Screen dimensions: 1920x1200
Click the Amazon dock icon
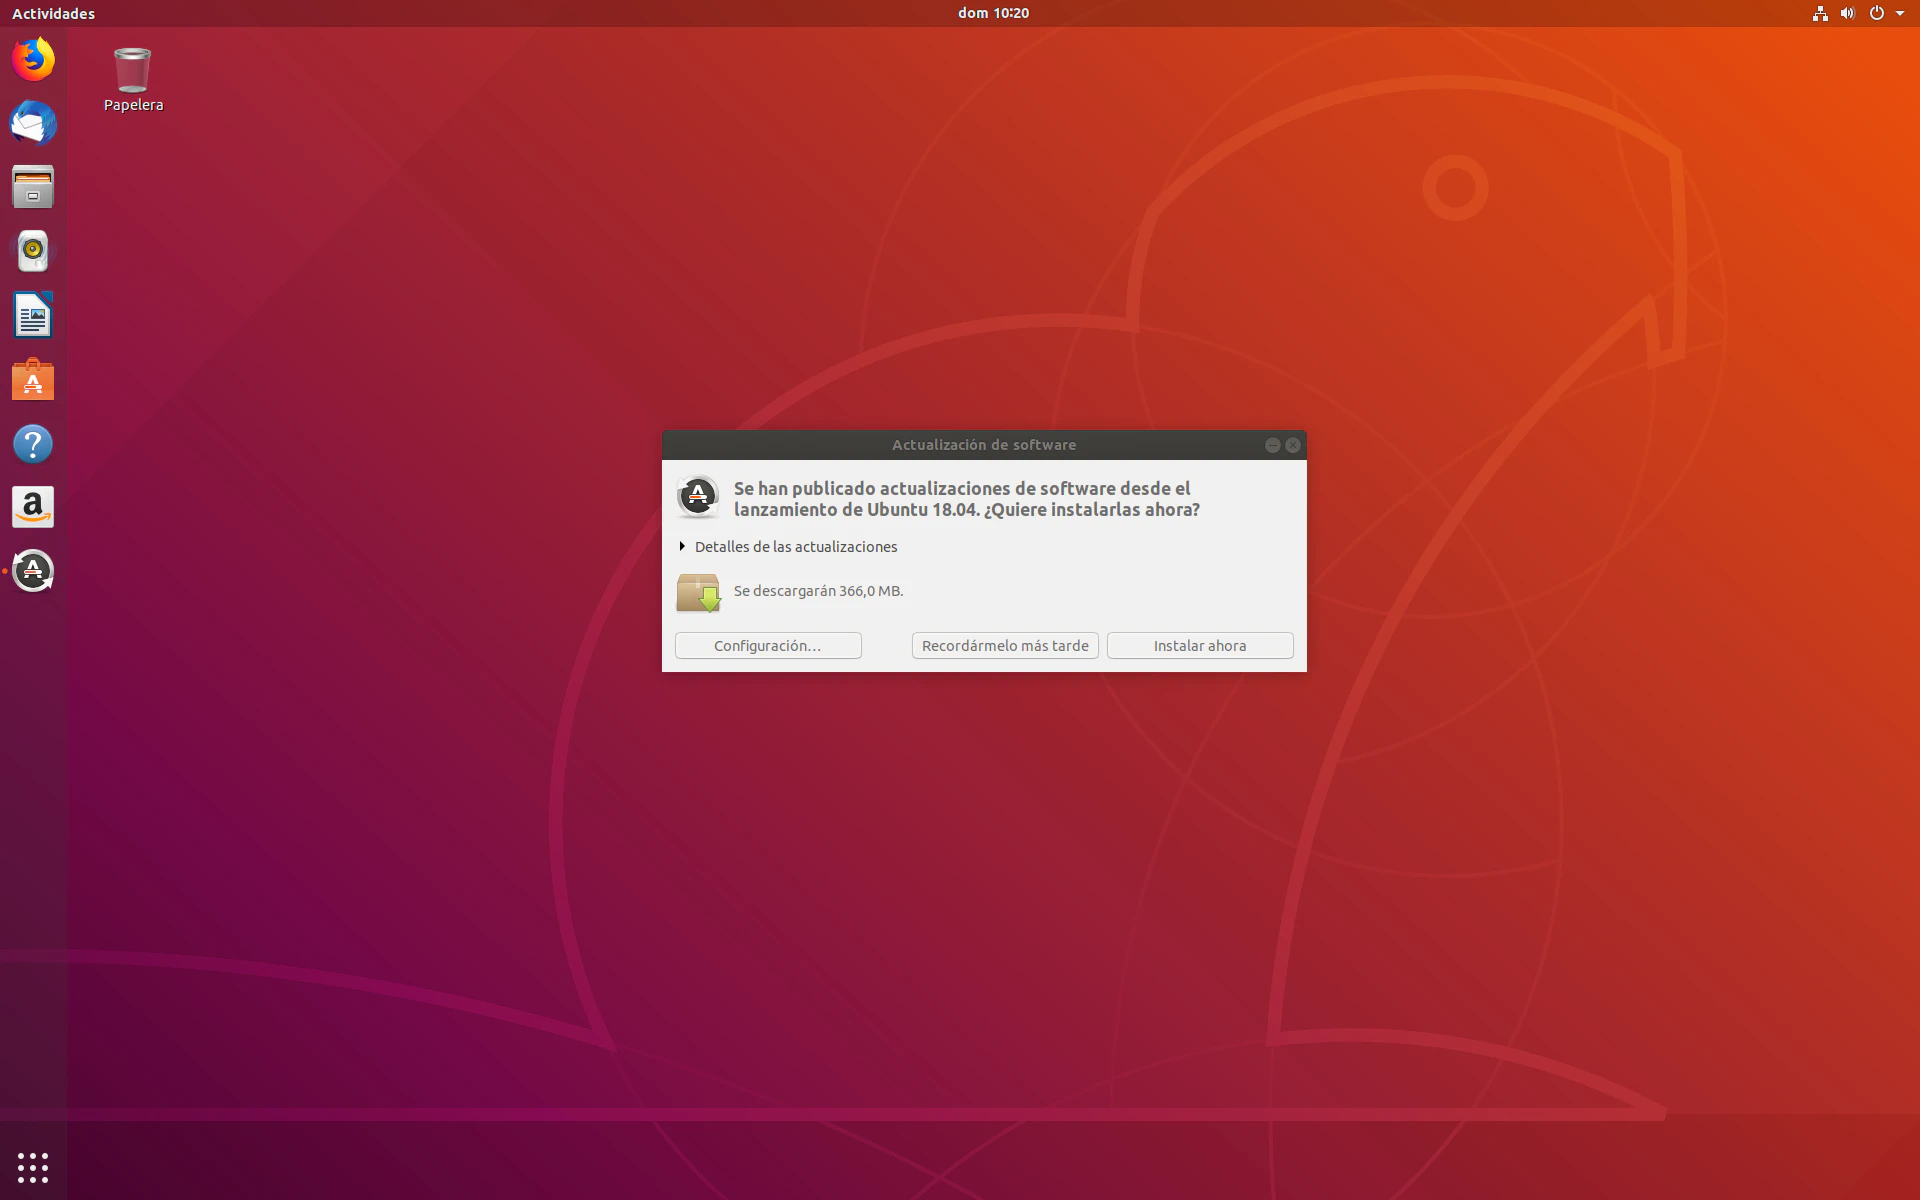33,507
